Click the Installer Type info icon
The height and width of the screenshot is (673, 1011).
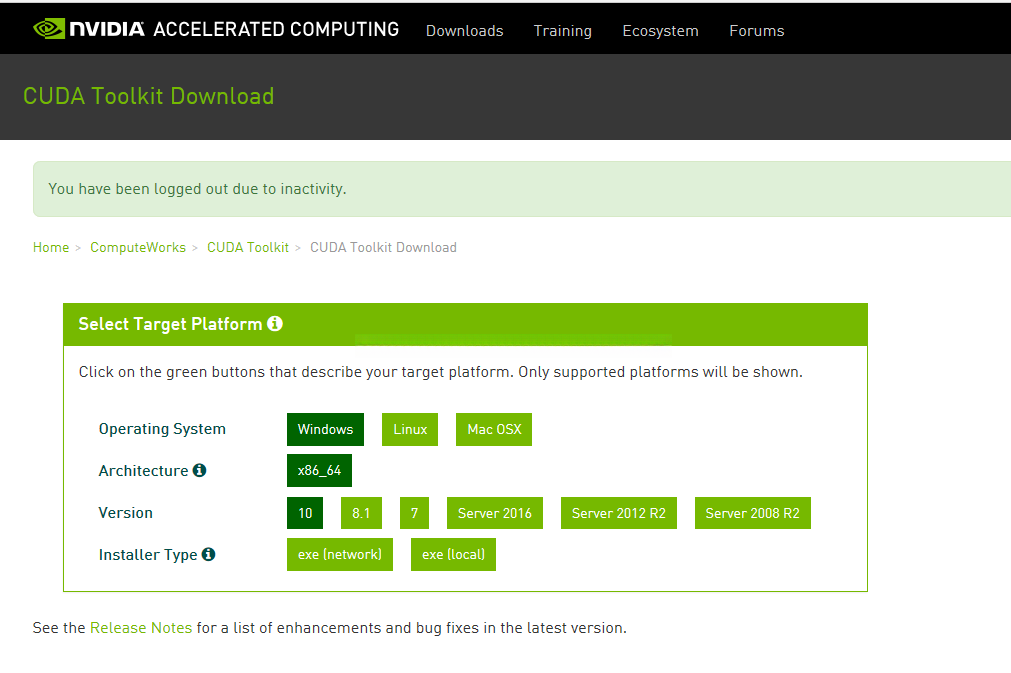pyautogui.click(x=208, y=554)
